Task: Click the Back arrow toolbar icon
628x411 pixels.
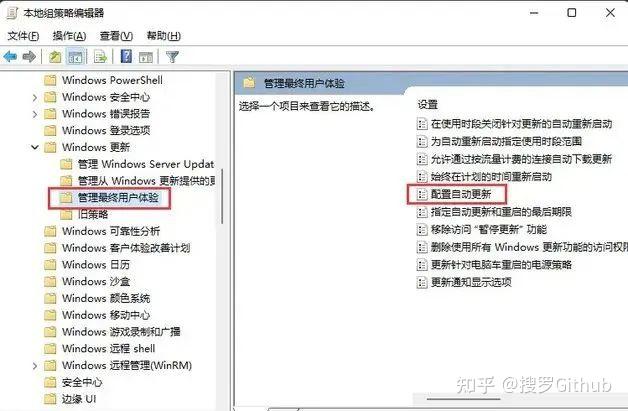Action: (x=10, y=57)
